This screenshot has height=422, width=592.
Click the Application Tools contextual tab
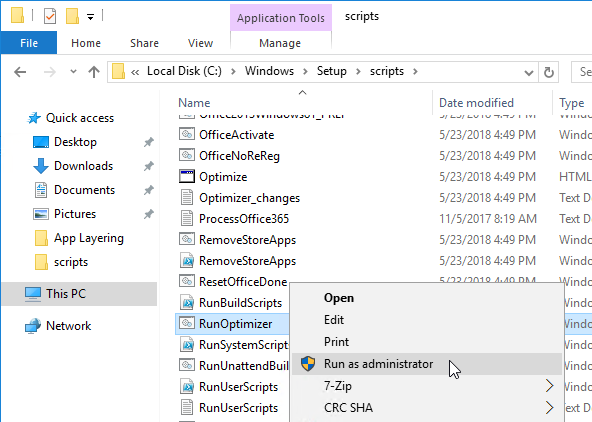click(x=281, y=18)
